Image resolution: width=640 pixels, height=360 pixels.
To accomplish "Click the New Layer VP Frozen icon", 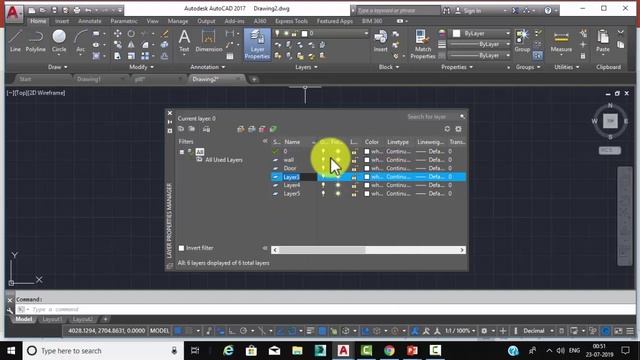I will 252,129.
